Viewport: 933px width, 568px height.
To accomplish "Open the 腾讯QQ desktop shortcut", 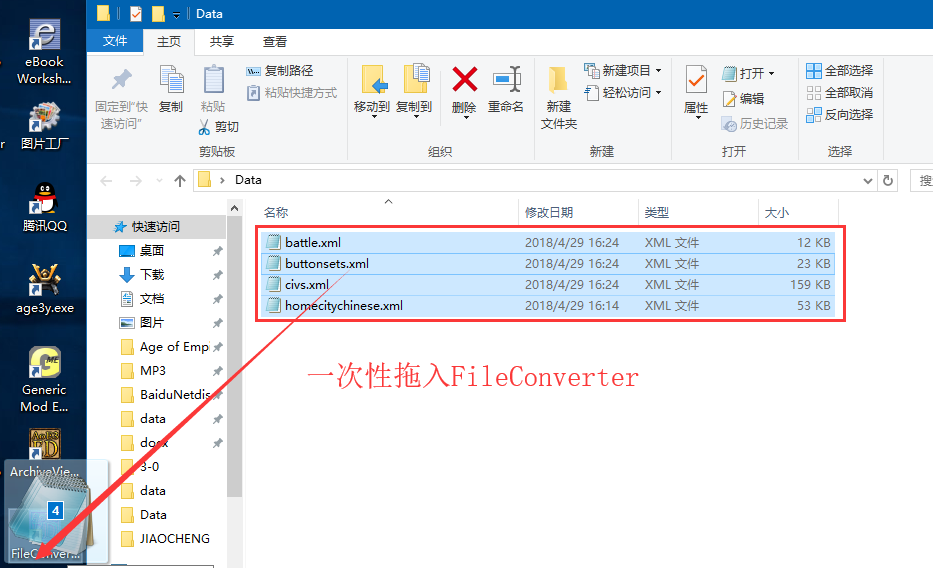I will [x=44, y=198].
